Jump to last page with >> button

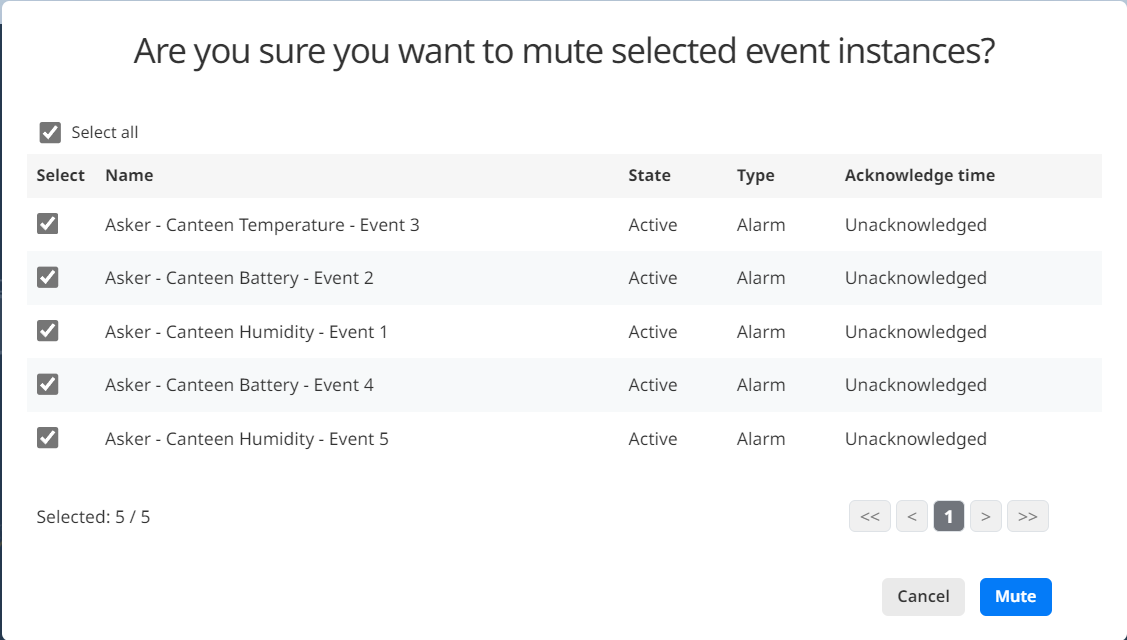pyautogui.click(x=1028, y=516)
